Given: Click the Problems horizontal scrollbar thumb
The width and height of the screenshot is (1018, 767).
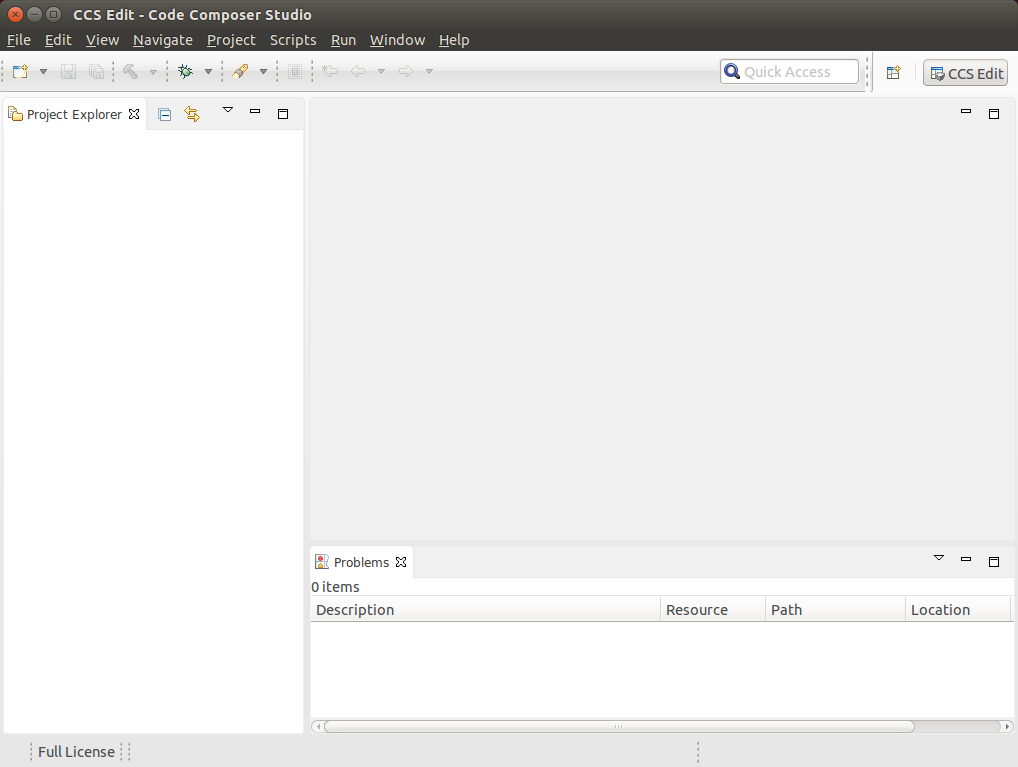Looking at the screenshot, I should pyautogui.click(x=619, y=726).
